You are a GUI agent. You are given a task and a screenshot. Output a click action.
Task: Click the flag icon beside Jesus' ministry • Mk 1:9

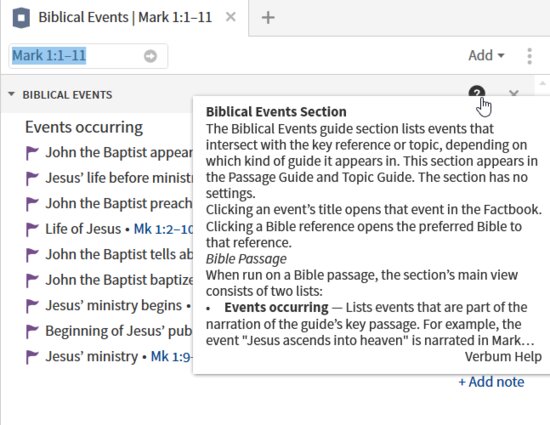pyautogui.click(x=32, y=357)
